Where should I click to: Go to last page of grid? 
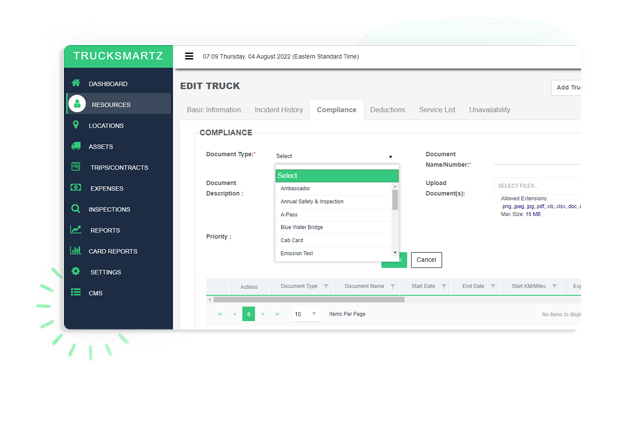[277, 314]
